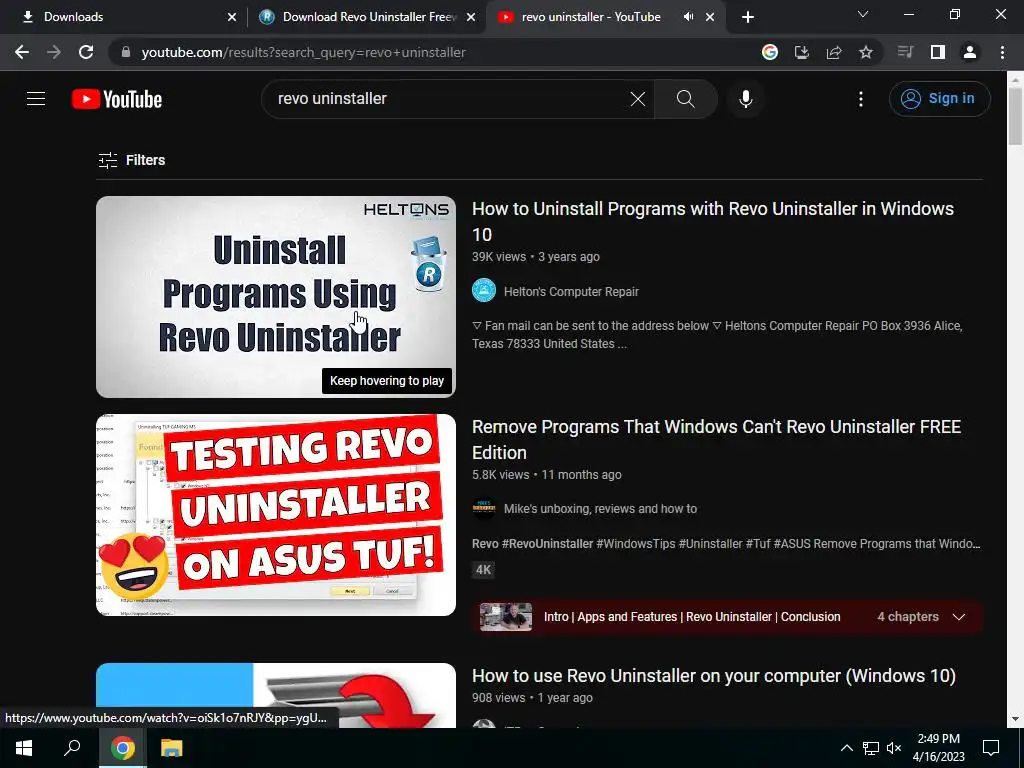The image size is (1024, 768).
Task: Reload the page
Action: tap(86, 52)
